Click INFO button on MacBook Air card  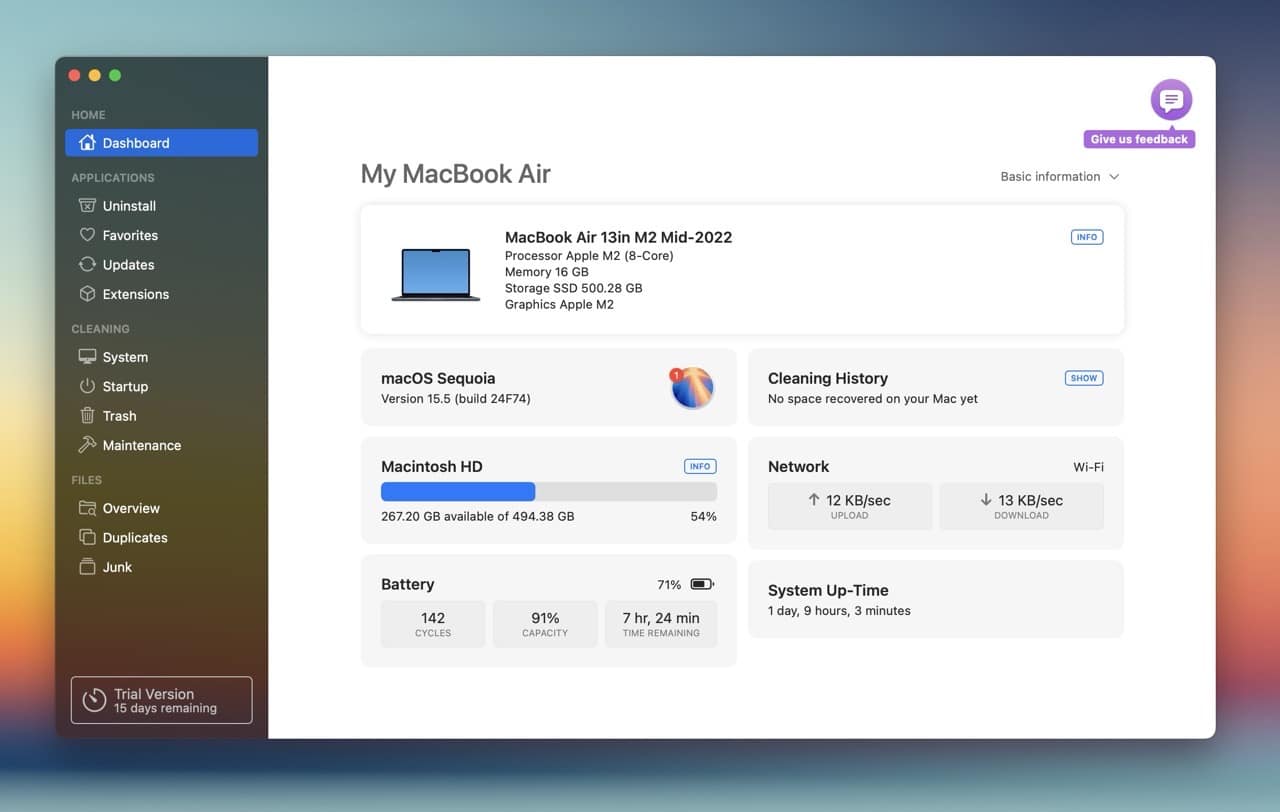point(1087,237)
